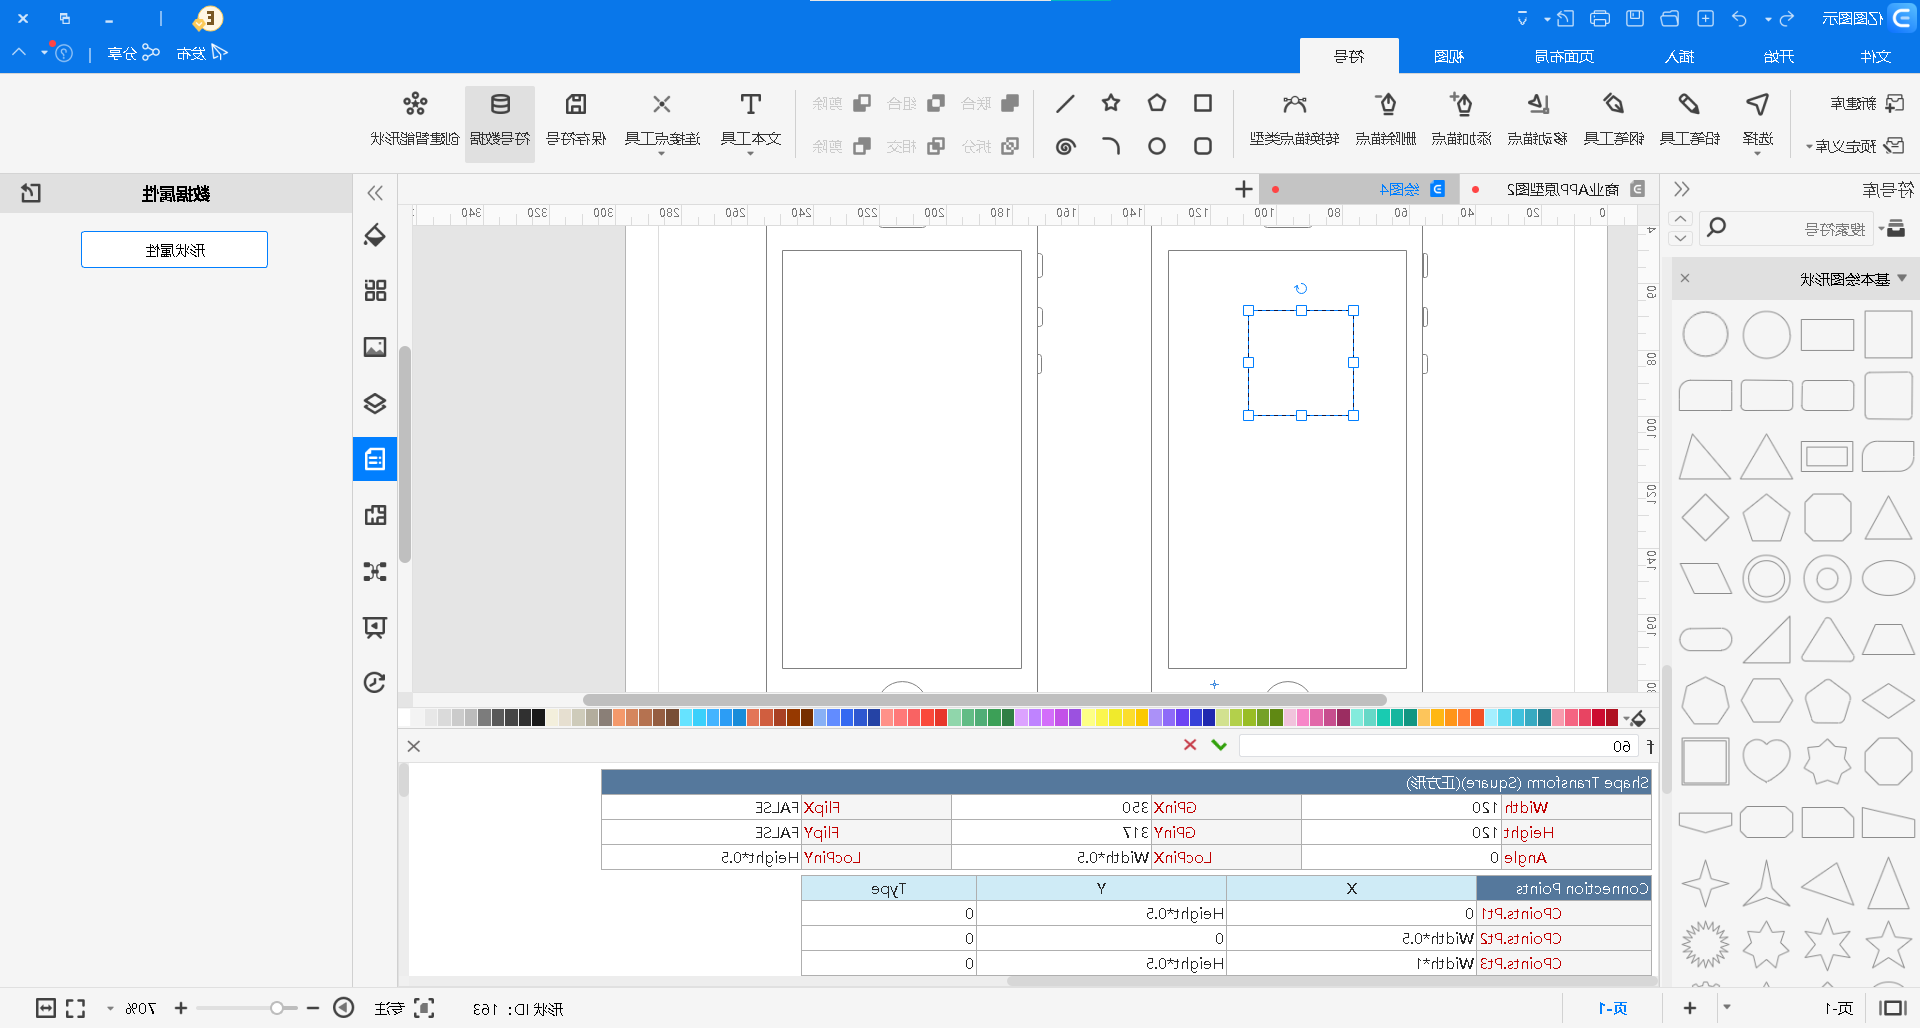Open the page list dropdown arrow
1920x1028 pixels.
[x=1727, y=1008]
